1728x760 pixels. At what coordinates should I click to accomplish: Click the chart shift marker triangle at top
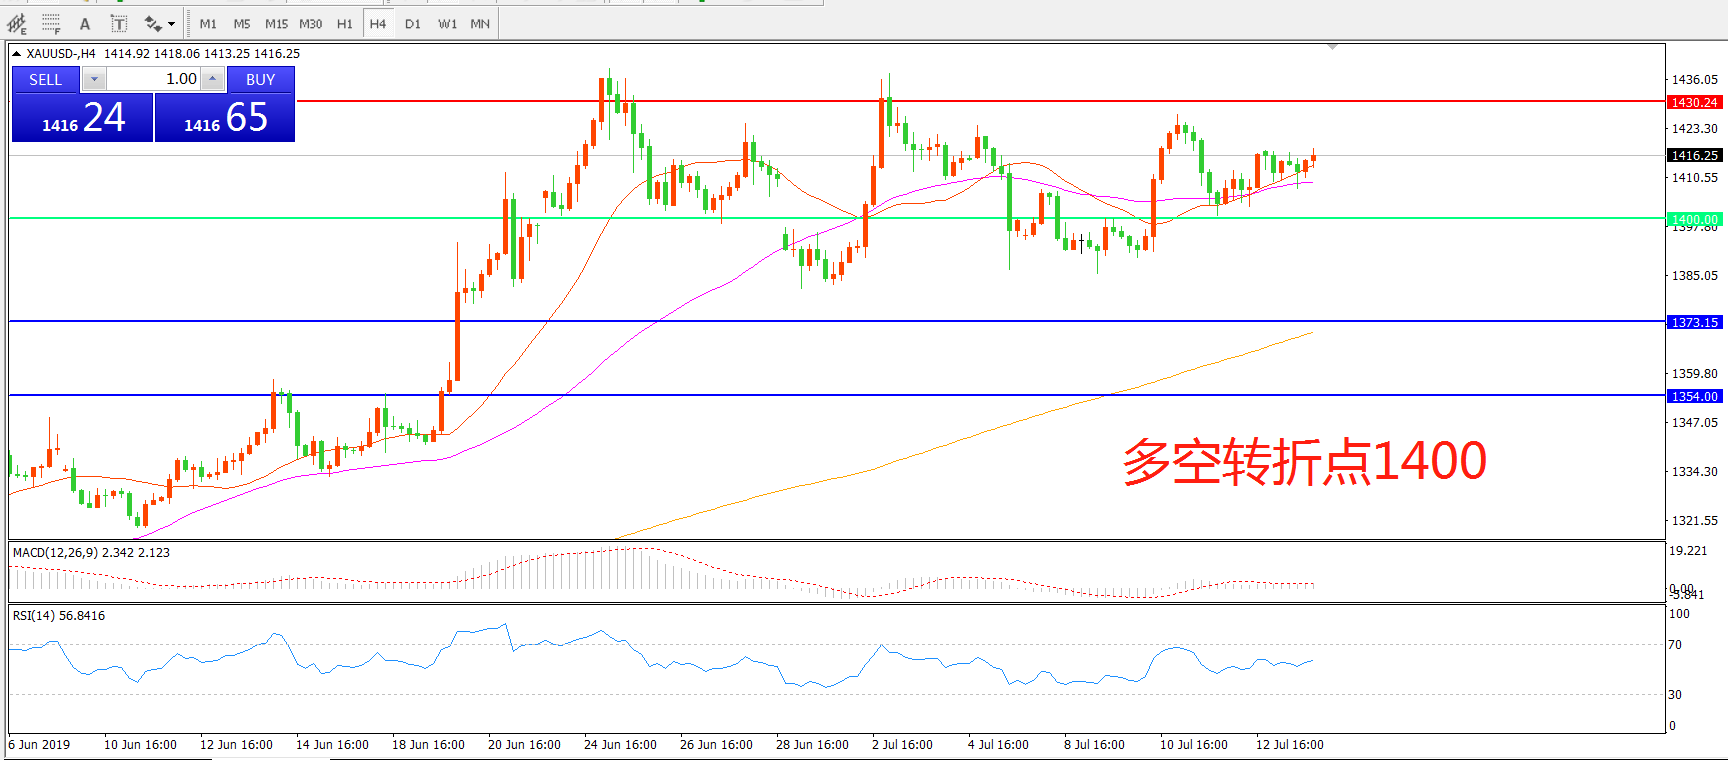[1332, 47]
